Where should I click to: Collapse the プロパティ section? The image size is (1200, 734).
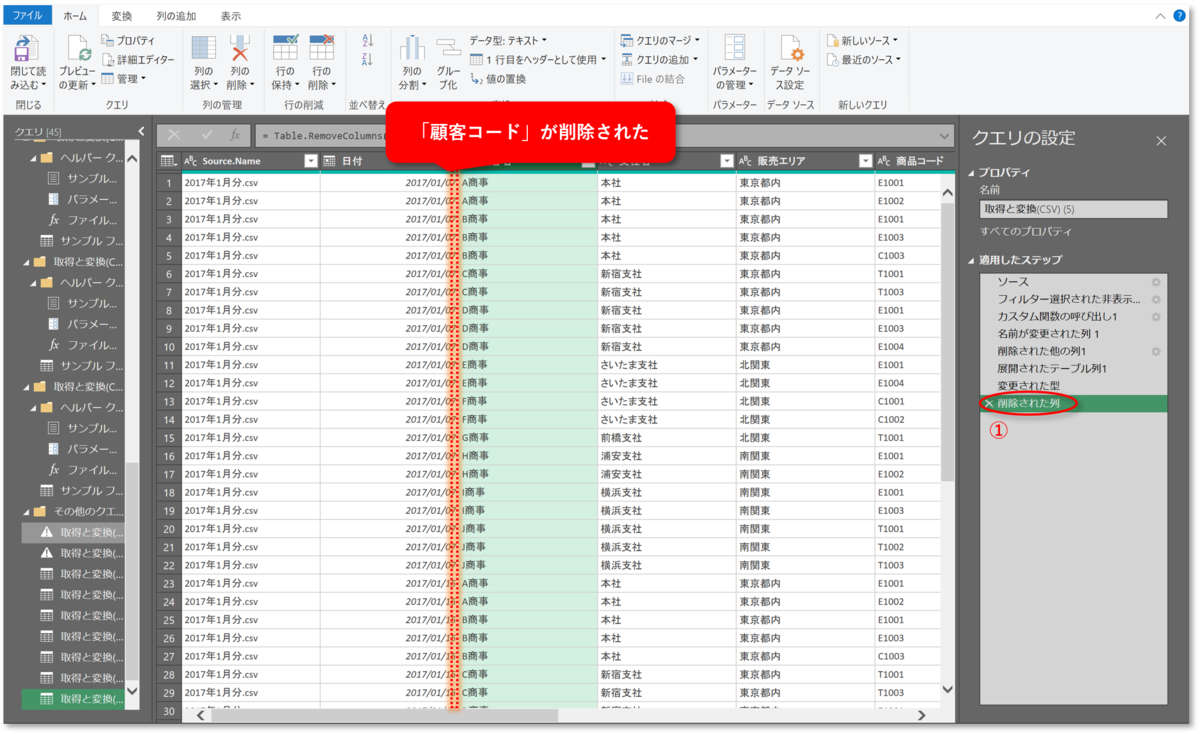(x=970, y=172)
